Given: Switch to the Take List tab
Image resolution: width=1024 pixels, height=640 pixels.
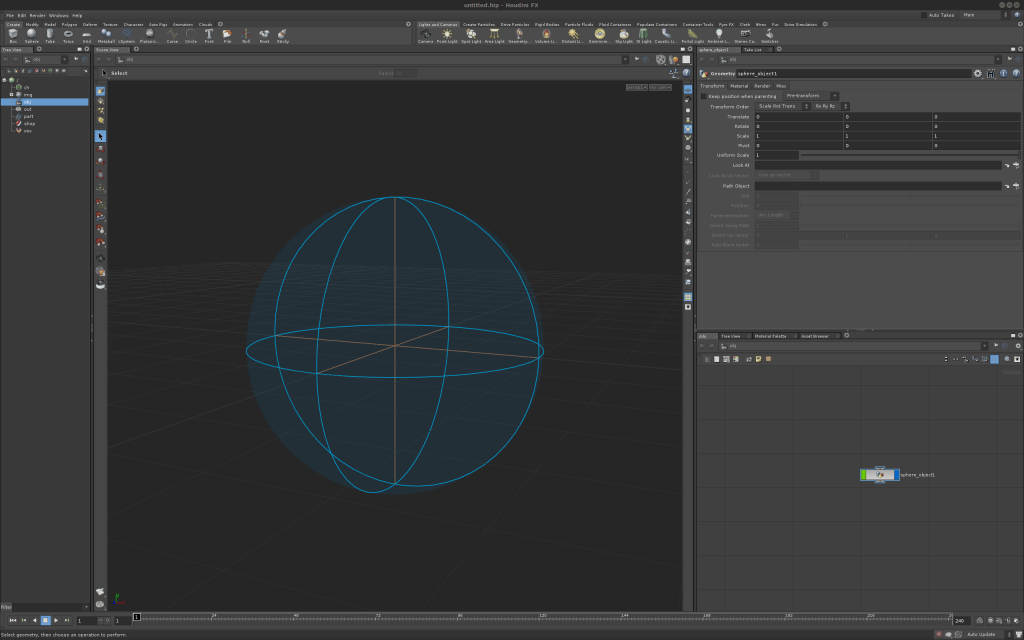Looking at the screenshot, I should 752,49.
